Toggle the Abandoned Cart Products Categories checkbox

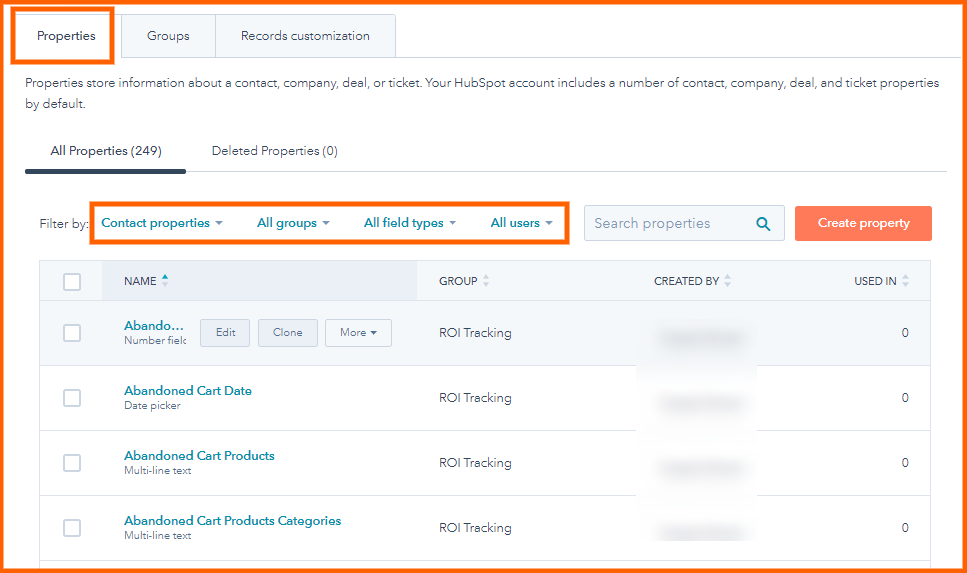coord(72,528)
